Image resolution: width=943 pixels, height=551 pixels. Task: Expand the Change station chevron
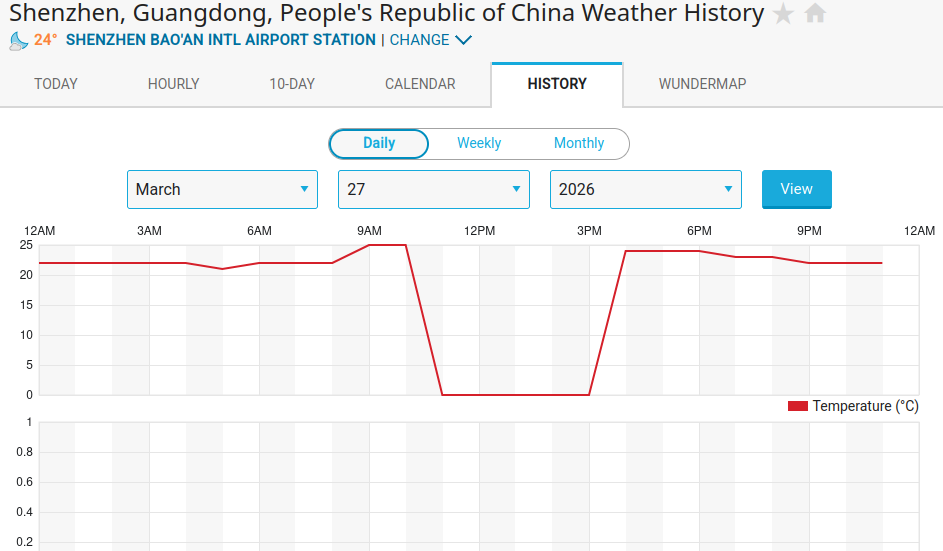pos(463,40)
